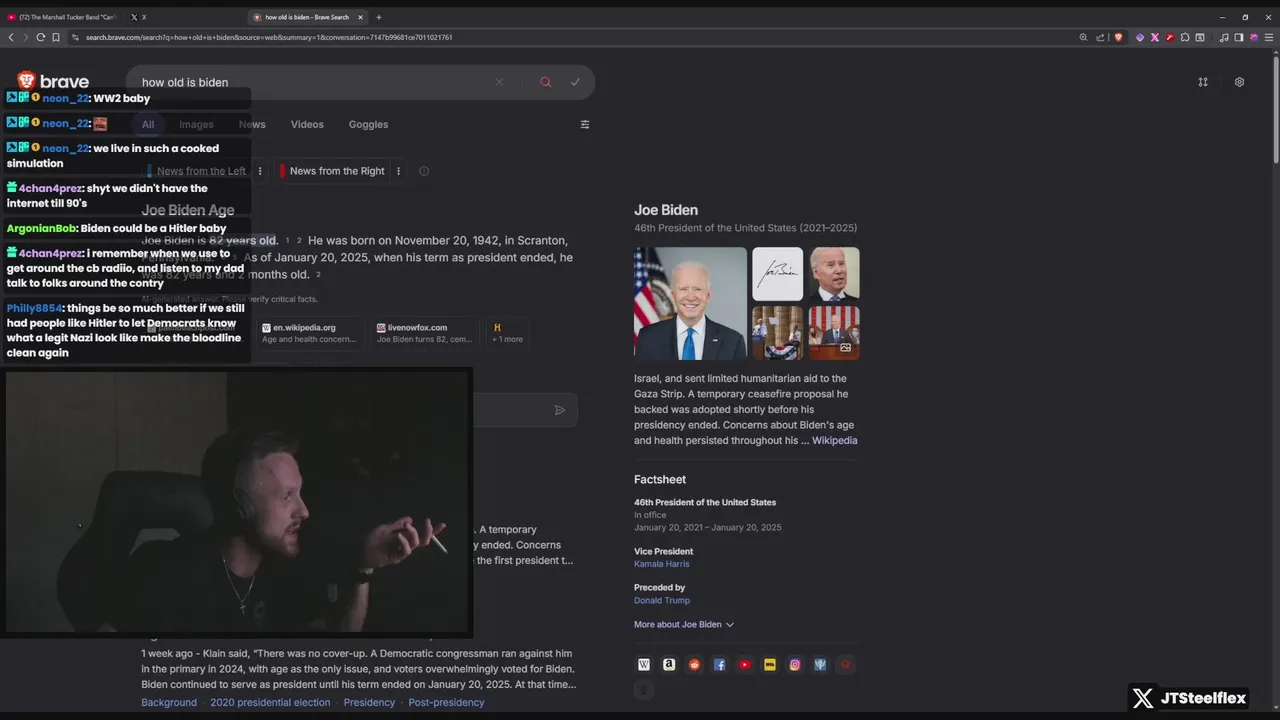1280x720 pixels.
Task: Open livenowfox.com source citation
Action: pyautogui.click(x=424, y=333)
